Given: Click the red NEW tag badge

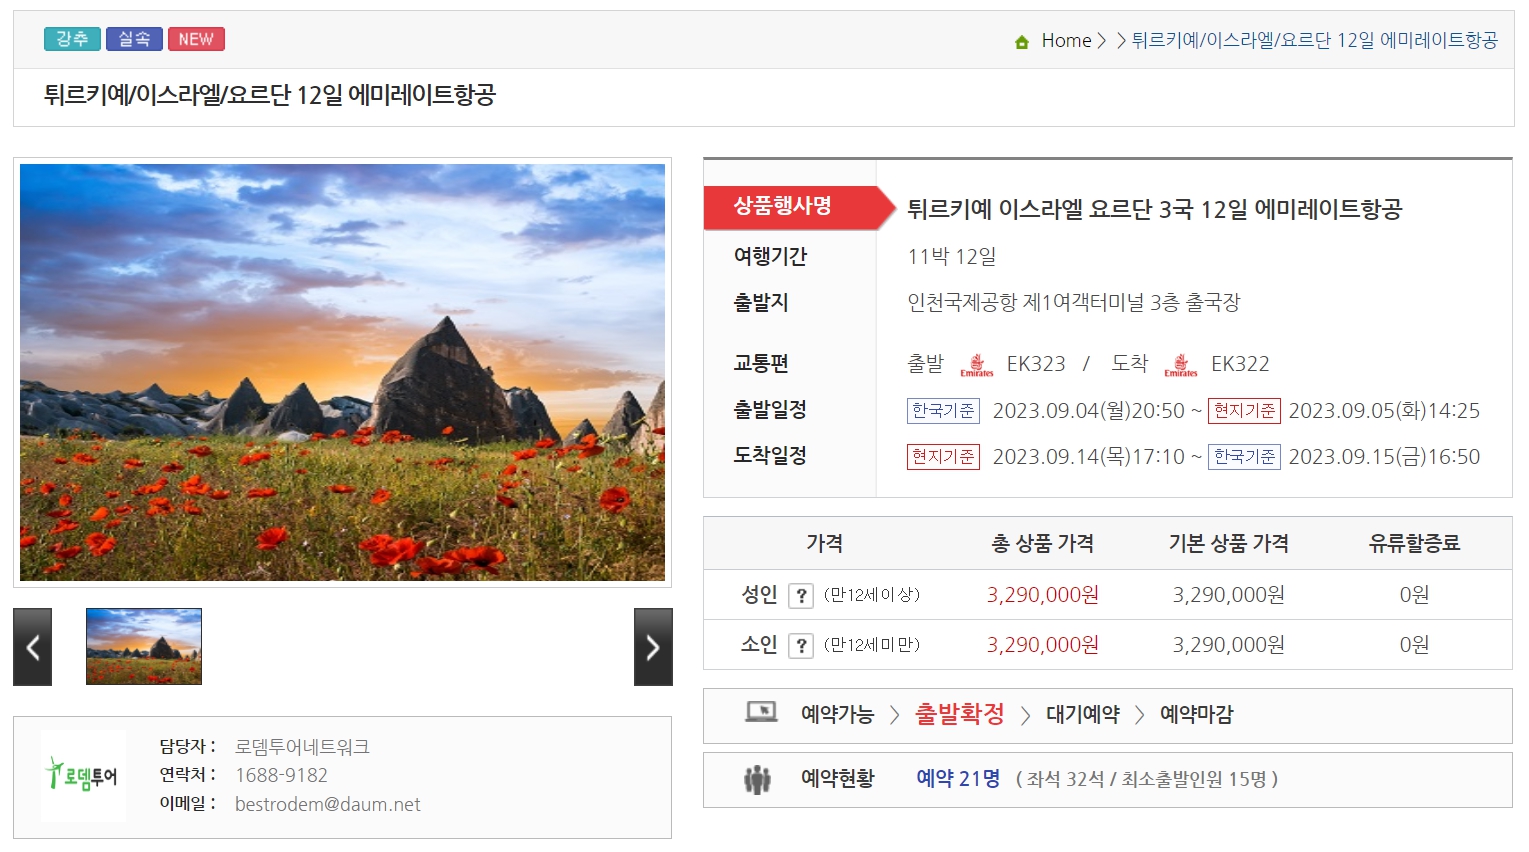Looking at the screenshot, I should point(196,39).
